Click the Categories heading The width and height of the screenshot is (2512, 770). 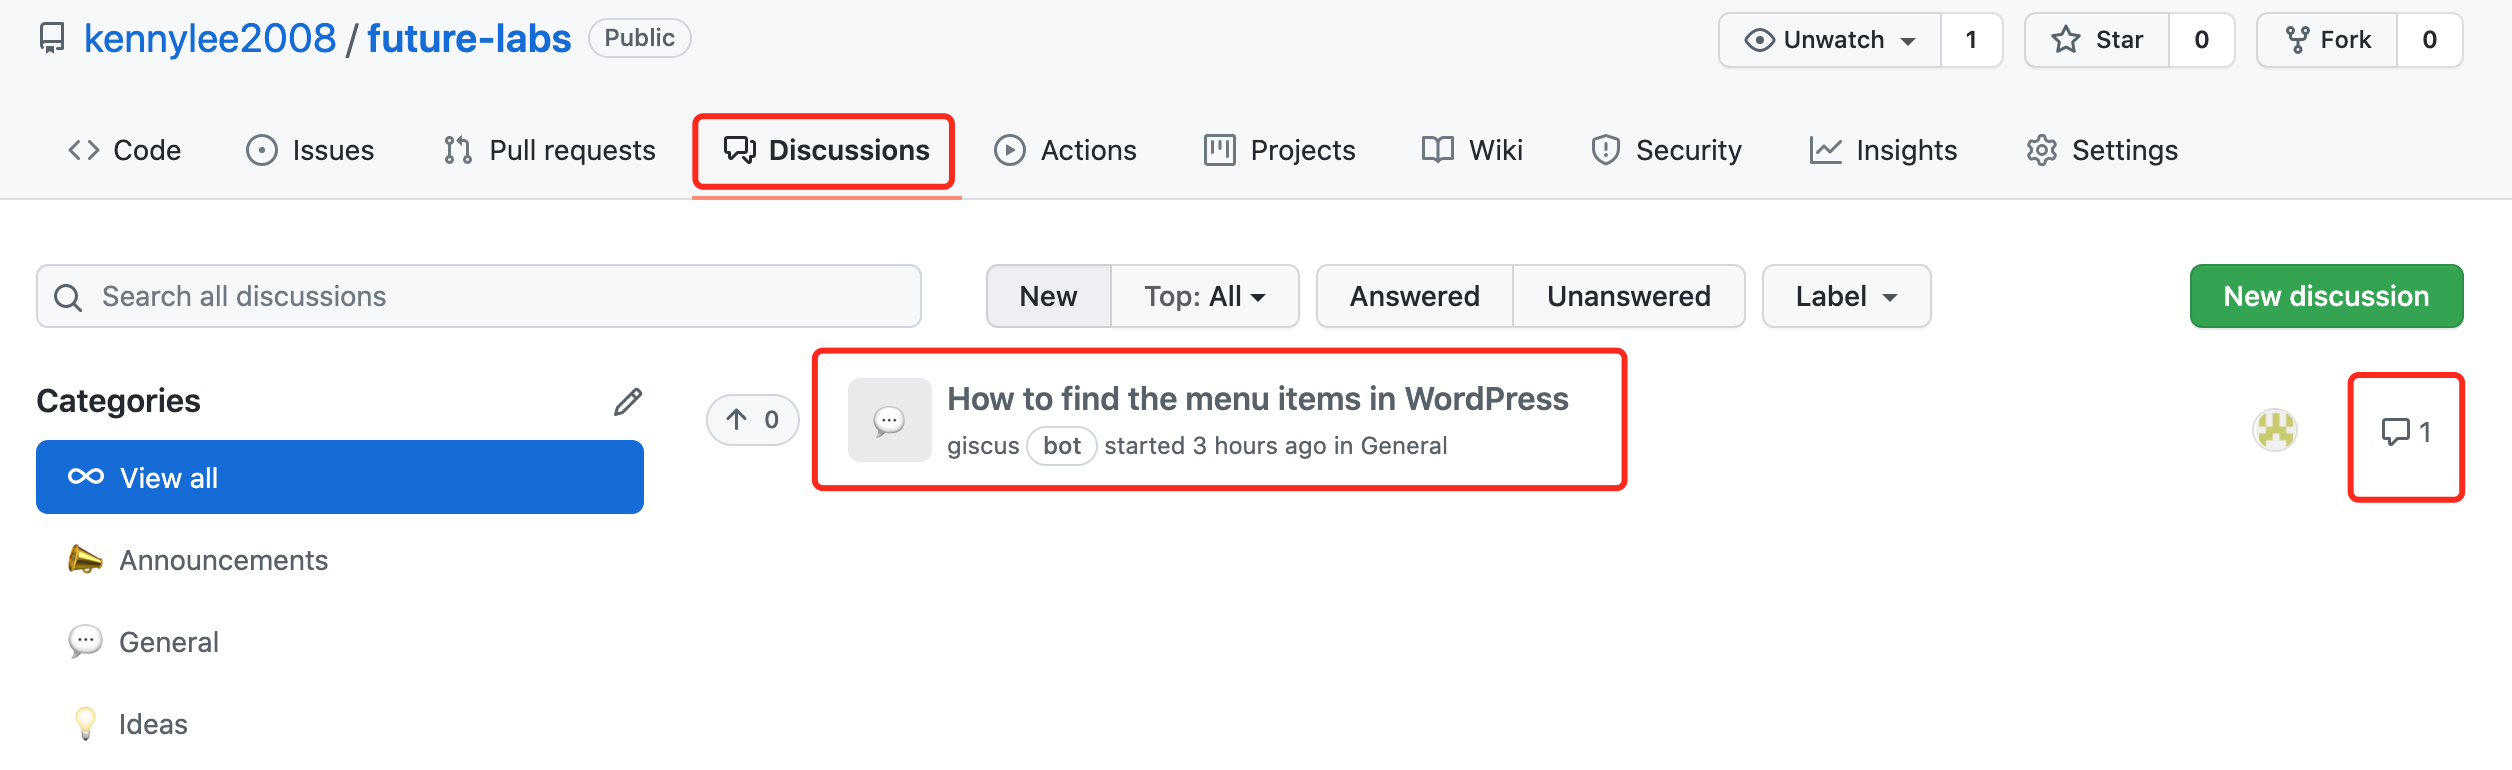(118, 401)
